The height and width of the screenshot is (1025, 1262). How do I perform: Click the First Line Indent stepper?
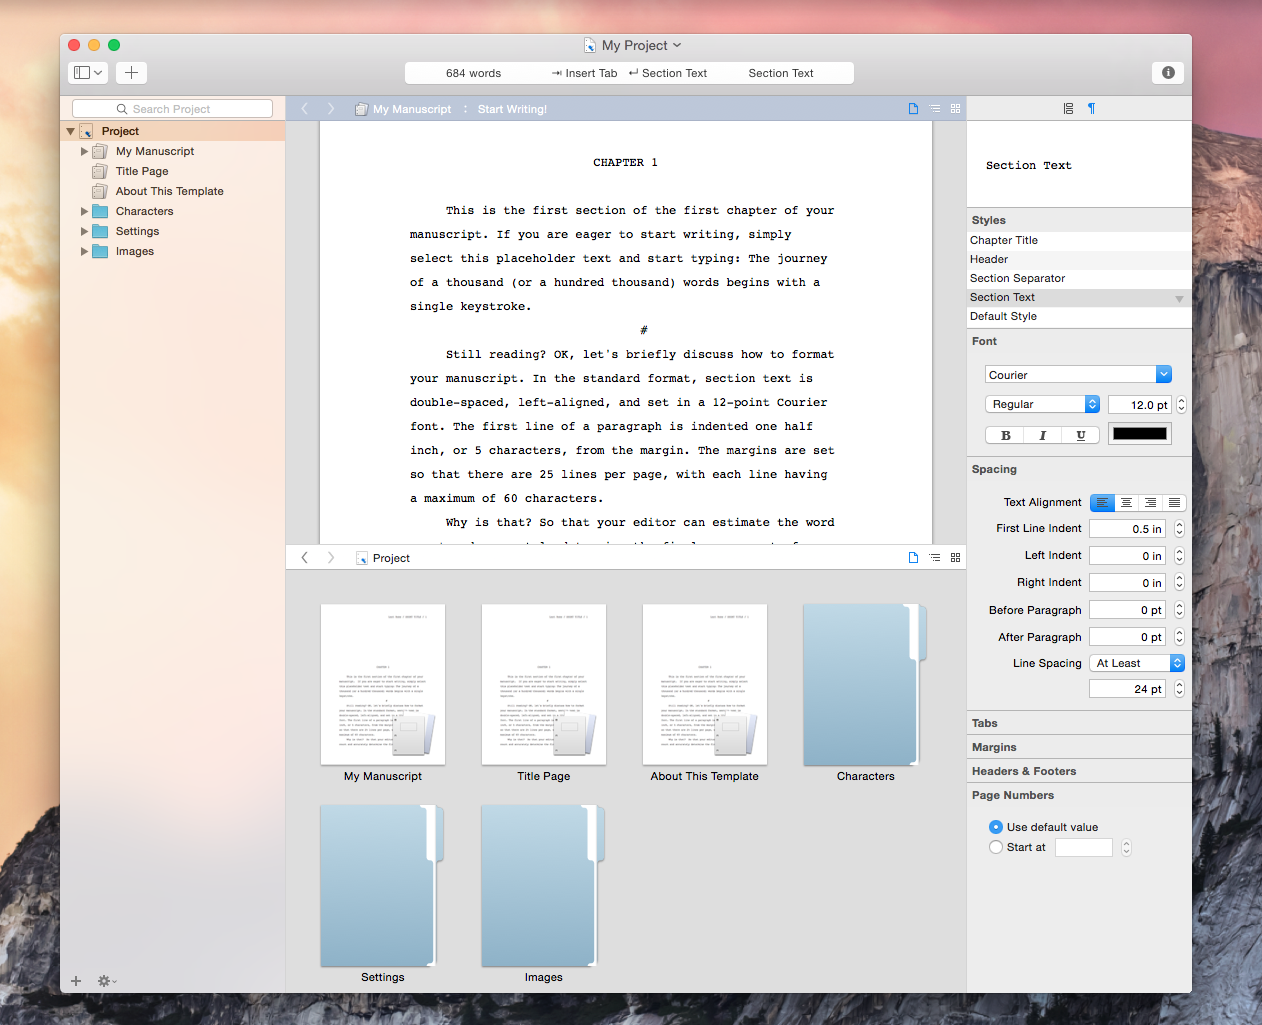(1179, 529)
